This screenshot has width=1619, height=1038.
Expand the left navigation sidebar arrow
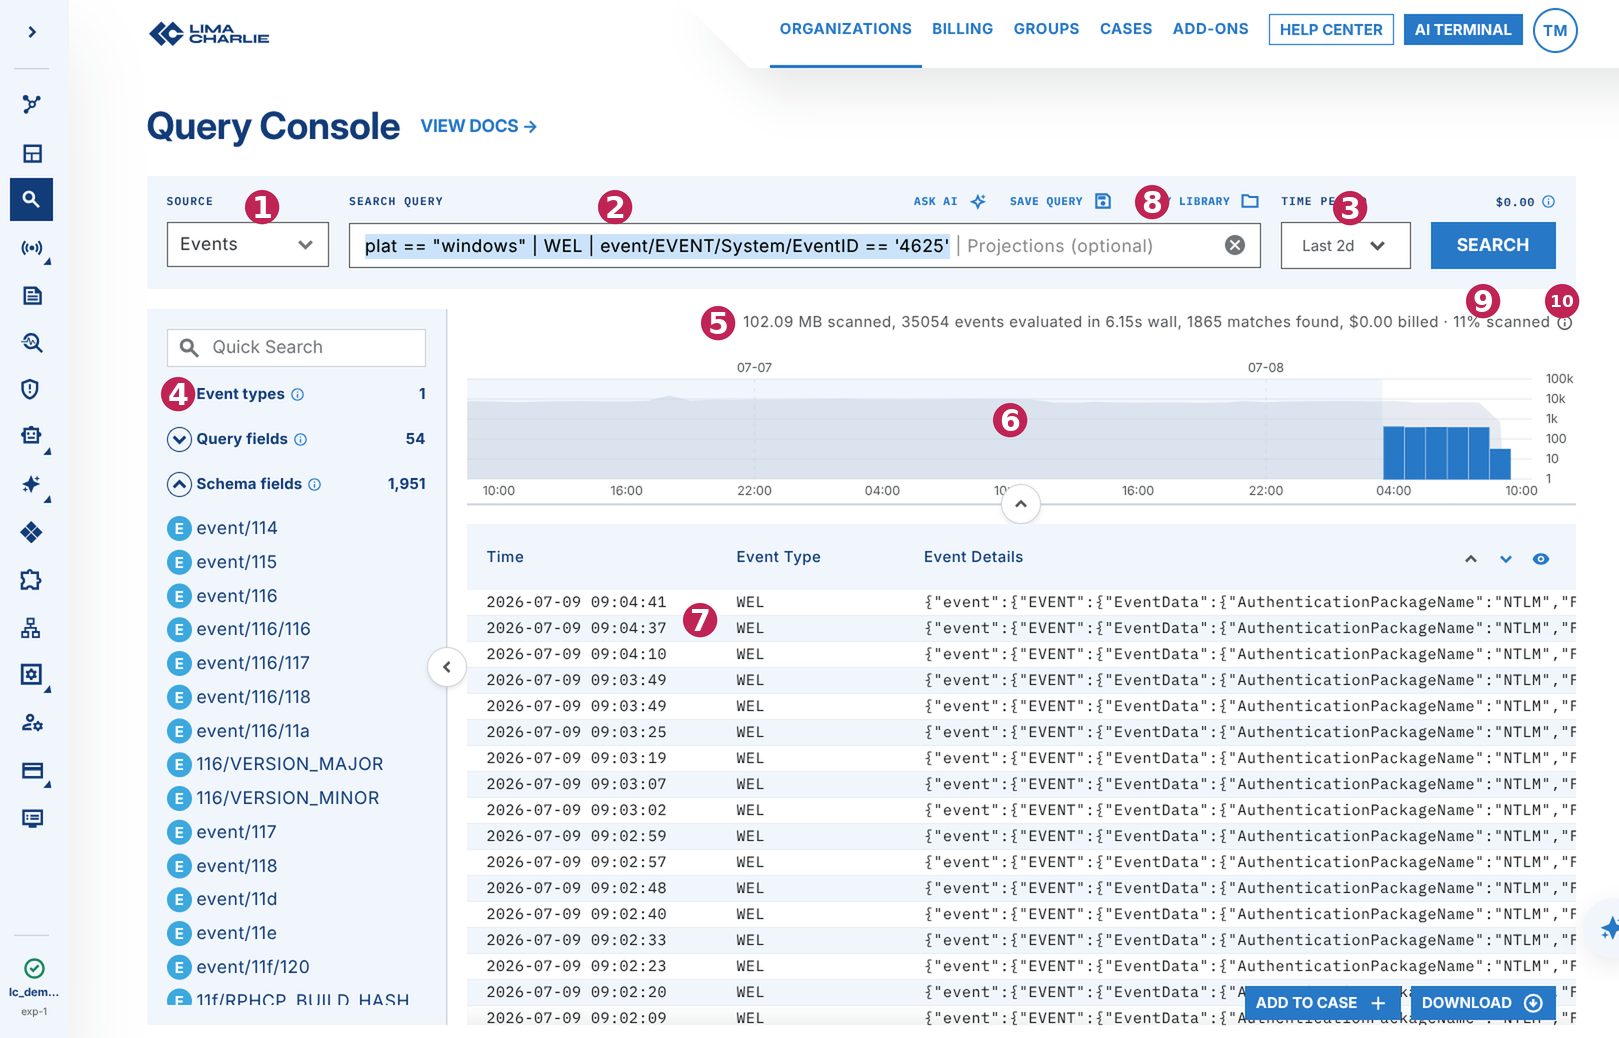32,32
